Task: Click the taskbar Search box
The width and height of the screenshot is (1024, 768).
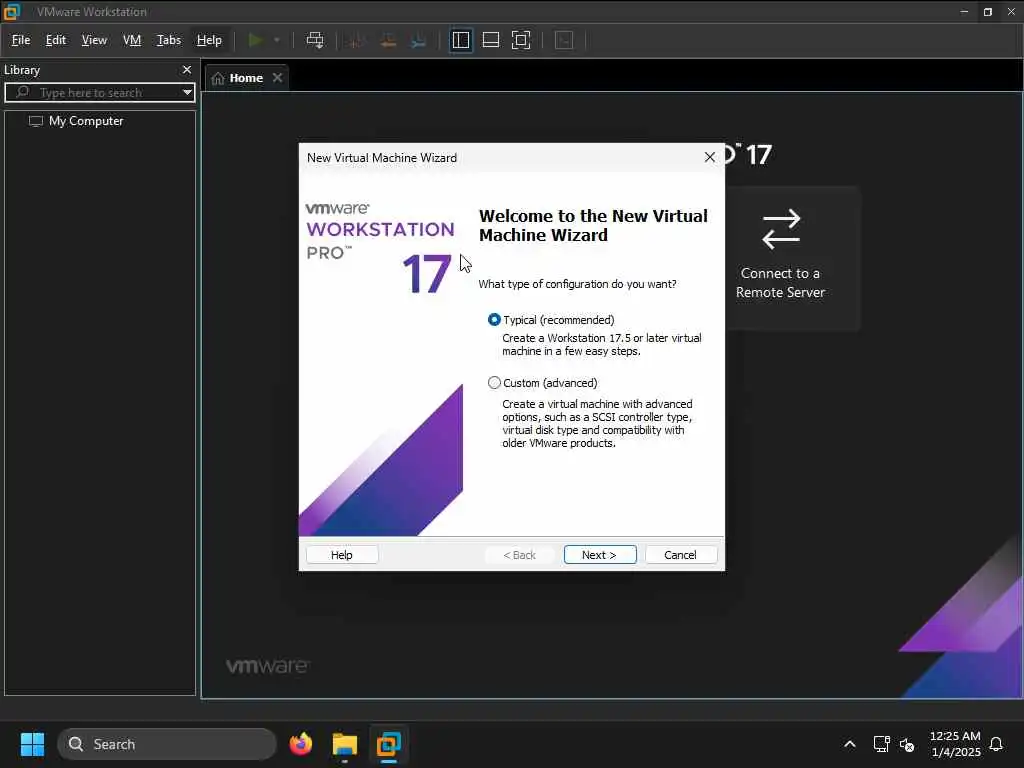Action: point(167,744)
